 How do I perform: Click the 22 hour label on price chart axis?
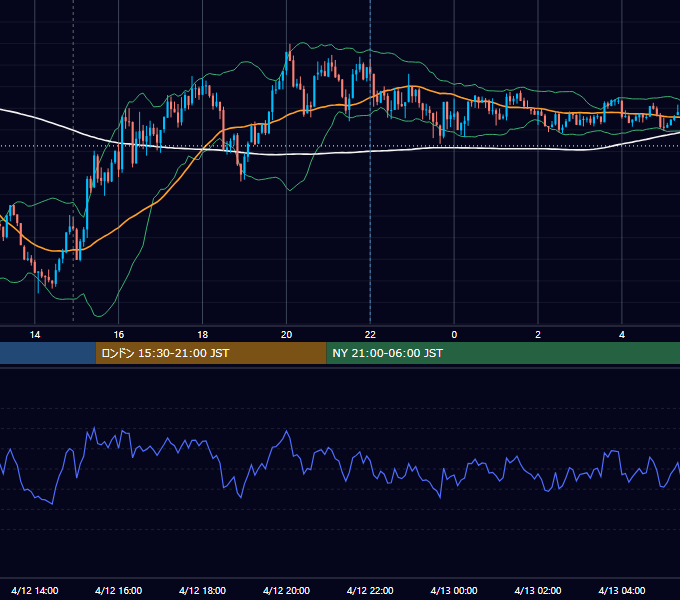(370, 335)
